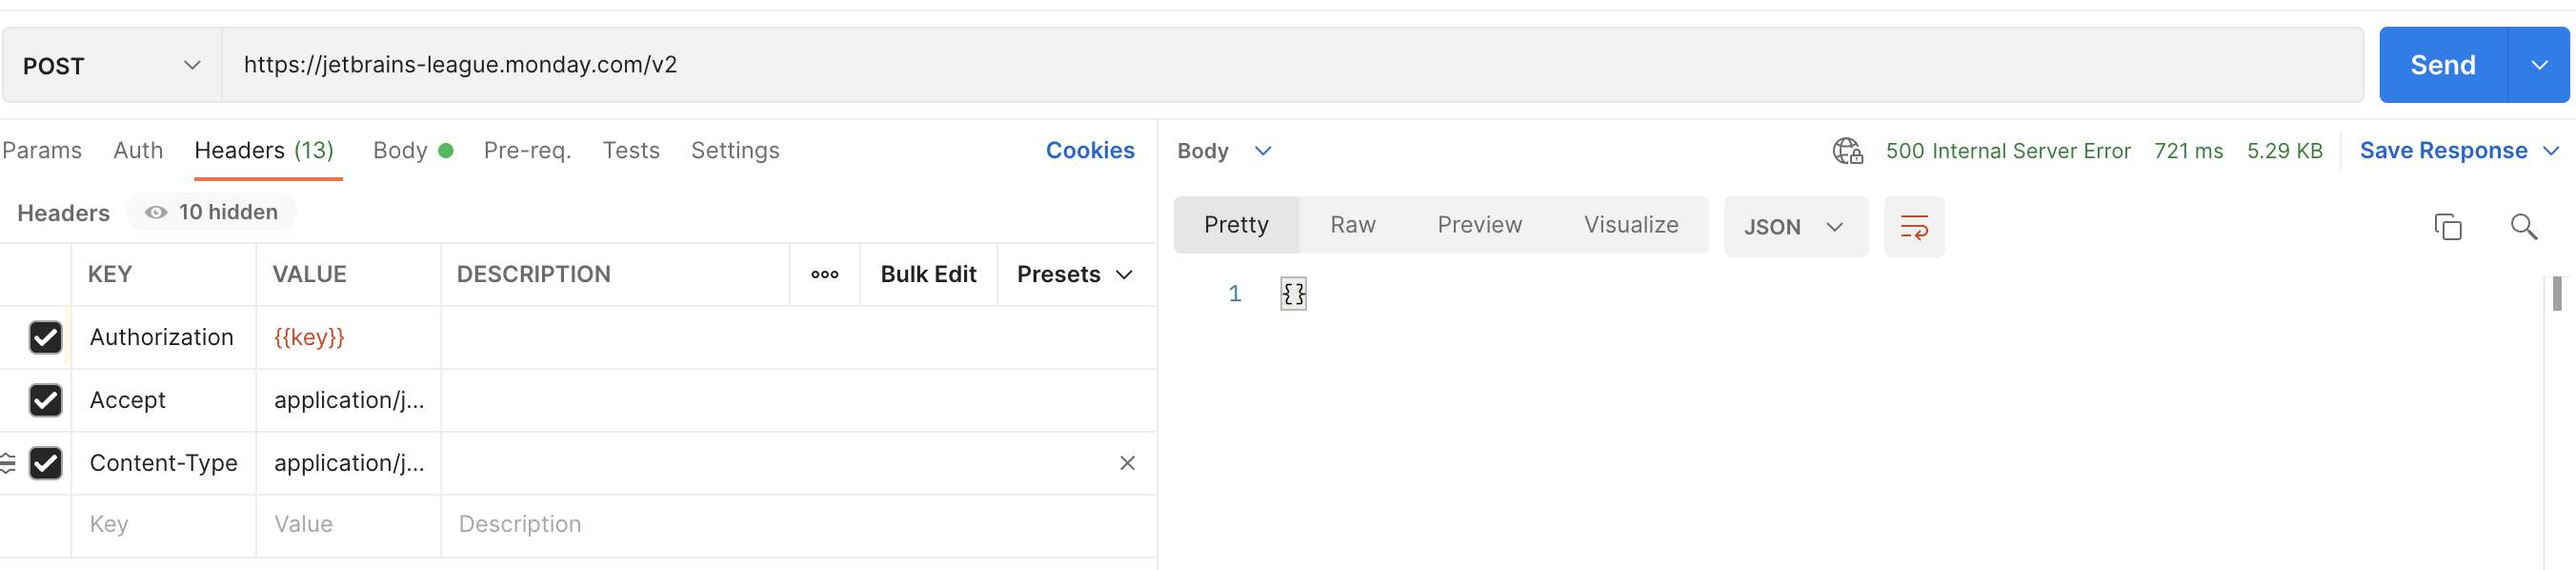Open the Cookies link
The width and height of the screenshot is (2576, 570).
[x=1089, y=150]
